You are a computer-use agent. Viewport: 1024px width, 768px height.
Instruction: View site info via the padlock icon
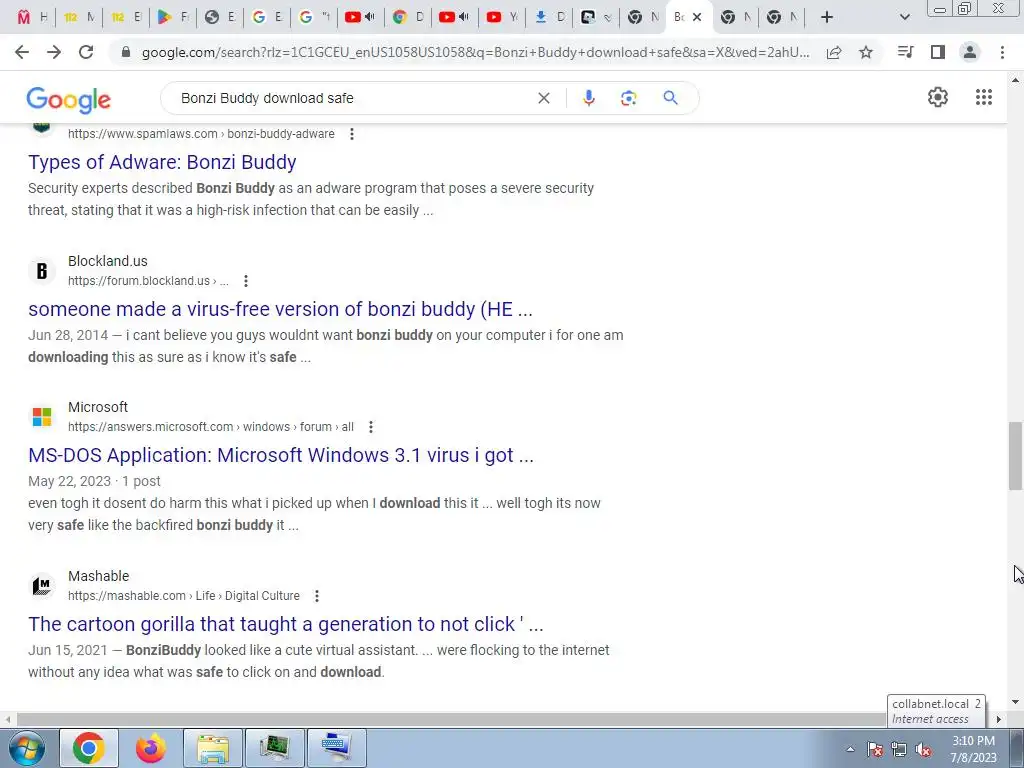126,52
